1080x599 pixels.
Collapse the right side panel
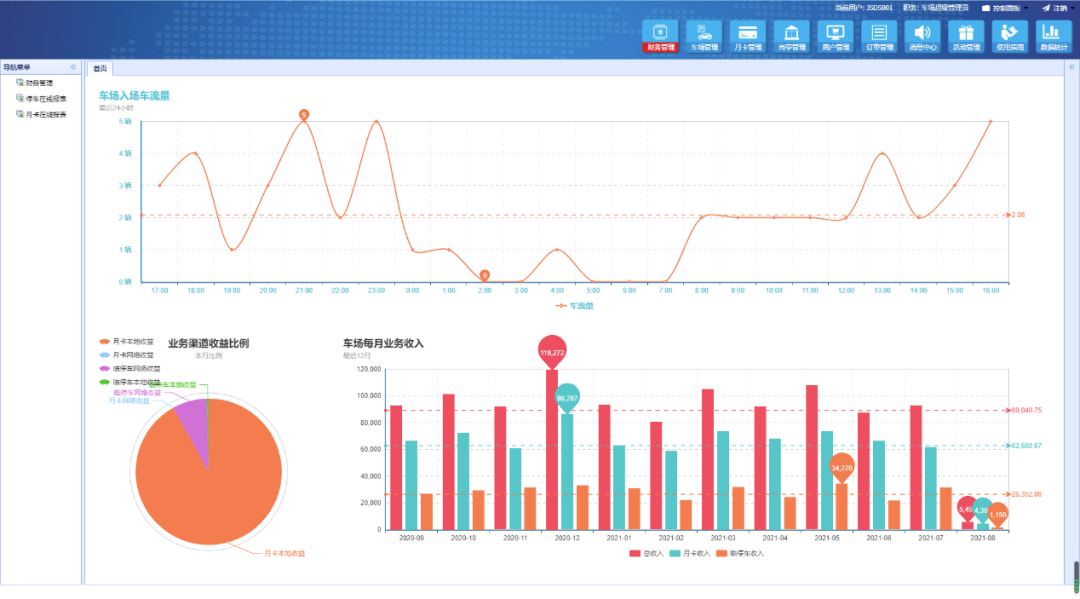[1072, 67]
